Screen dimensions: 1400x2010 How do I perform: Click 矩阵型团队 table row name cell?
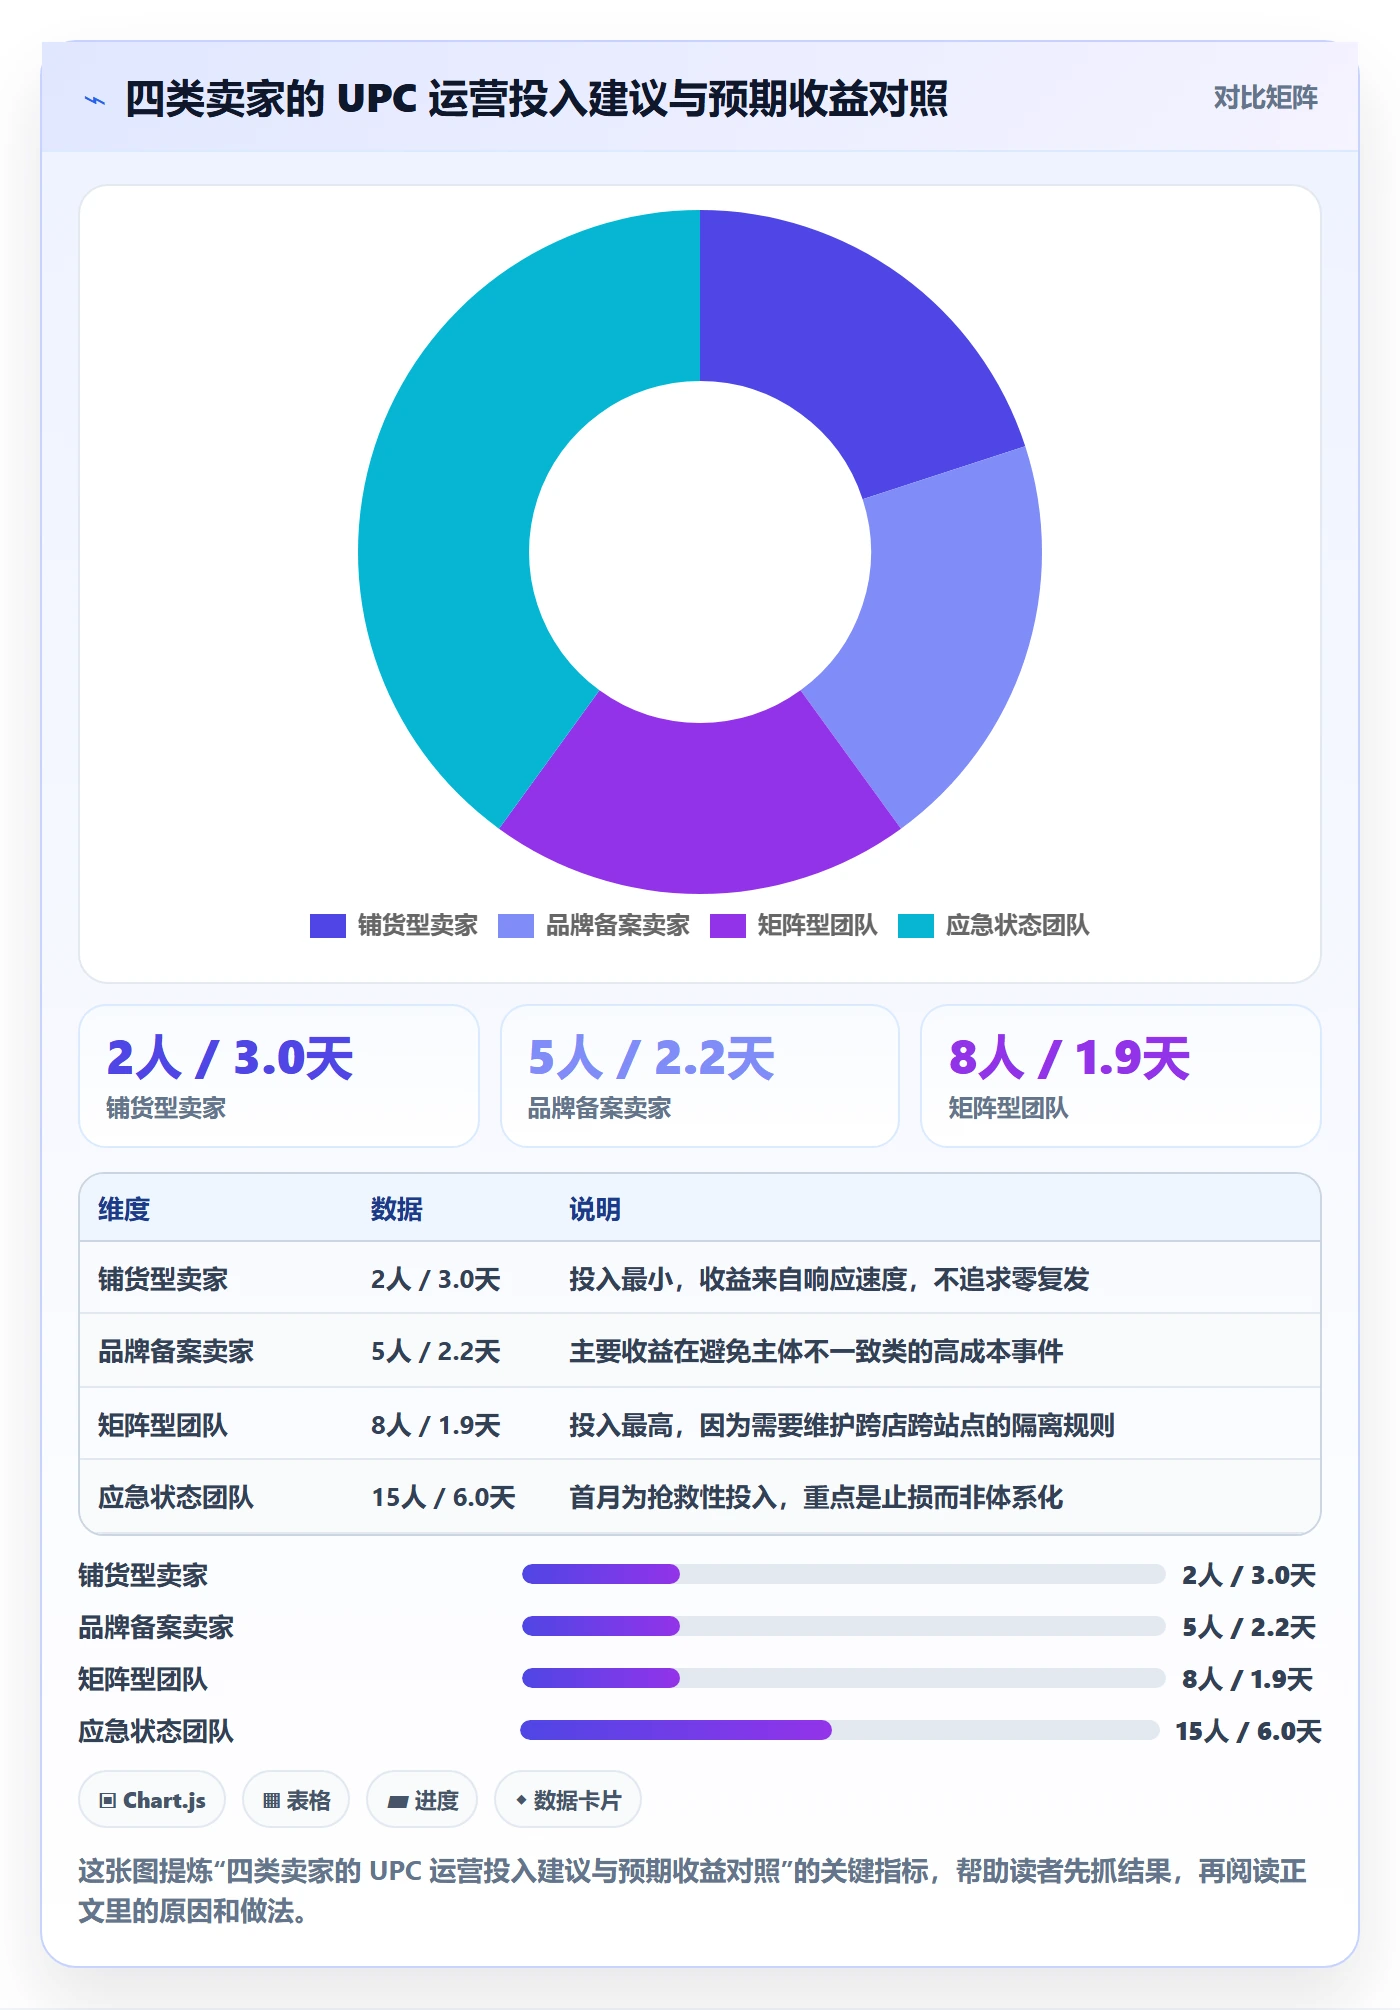point(163,1425)
